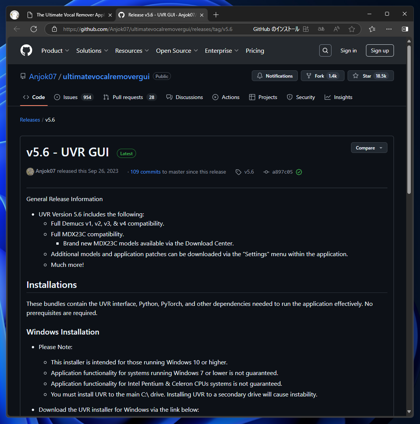This screenshot has width=420, height=424.
Task: Add page to favorites with star icon
Action: (x=352, y=29)
